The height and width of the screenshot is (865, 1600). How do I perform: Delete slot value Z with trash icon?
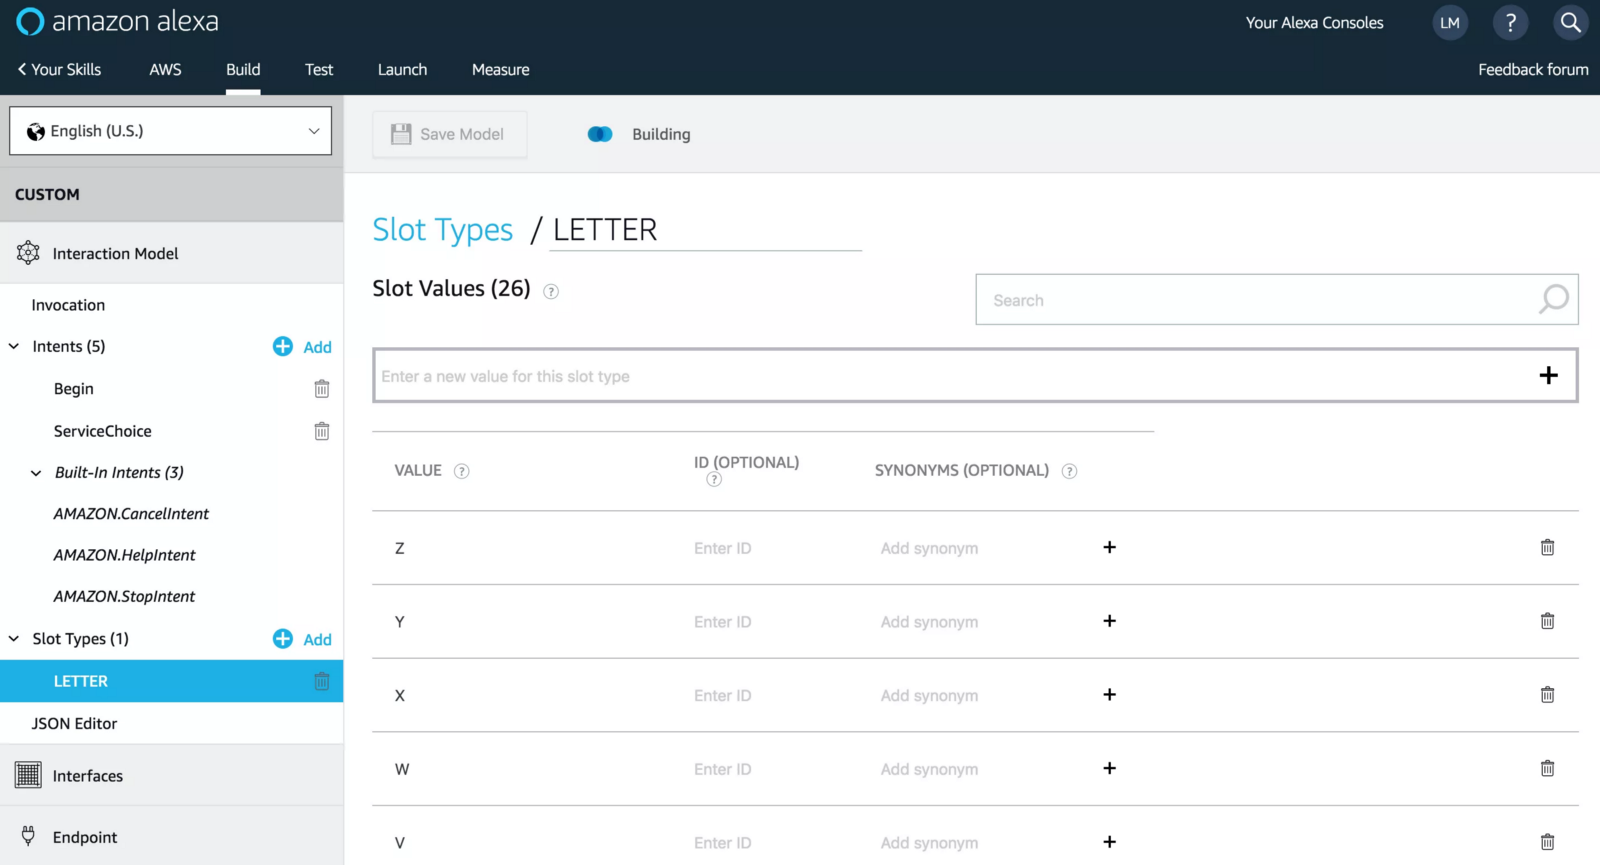pos(1547,548)
